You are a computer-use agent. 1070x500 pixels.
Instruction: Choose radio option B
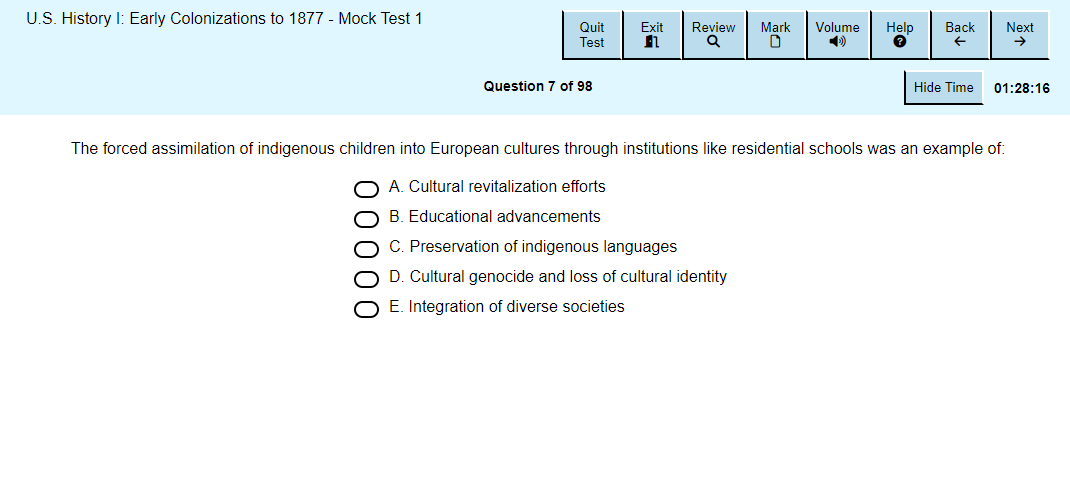(x=367, y=219)
